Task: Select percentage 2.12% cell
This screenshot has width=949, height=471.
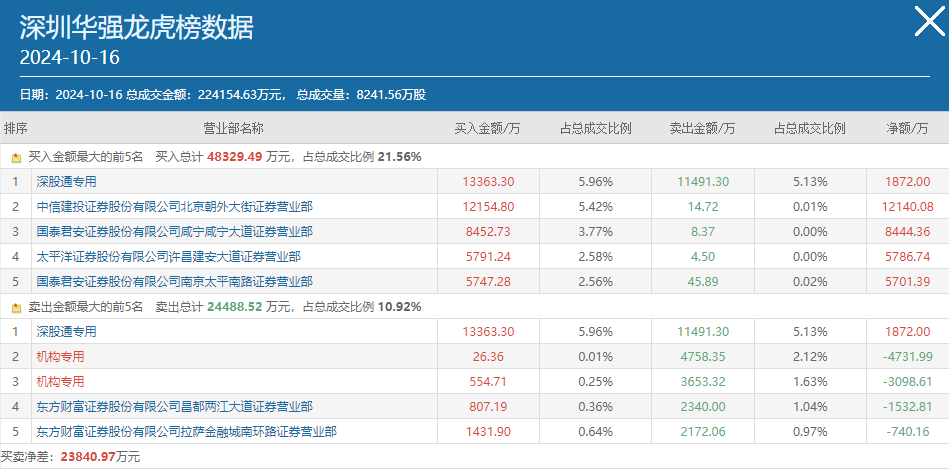Action: [810, 357]
